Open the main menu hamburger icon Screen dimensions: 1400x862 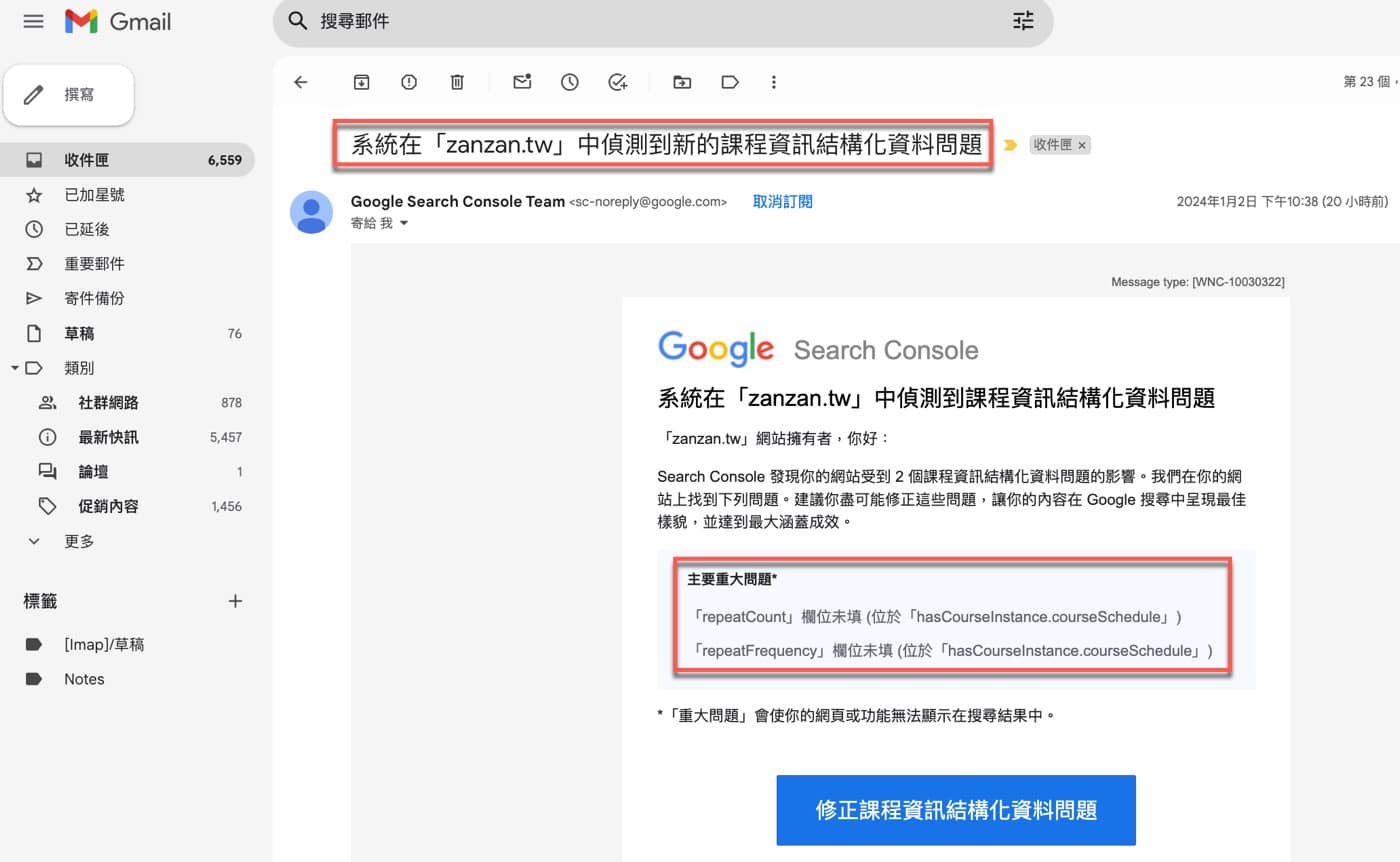coord(33,21)
